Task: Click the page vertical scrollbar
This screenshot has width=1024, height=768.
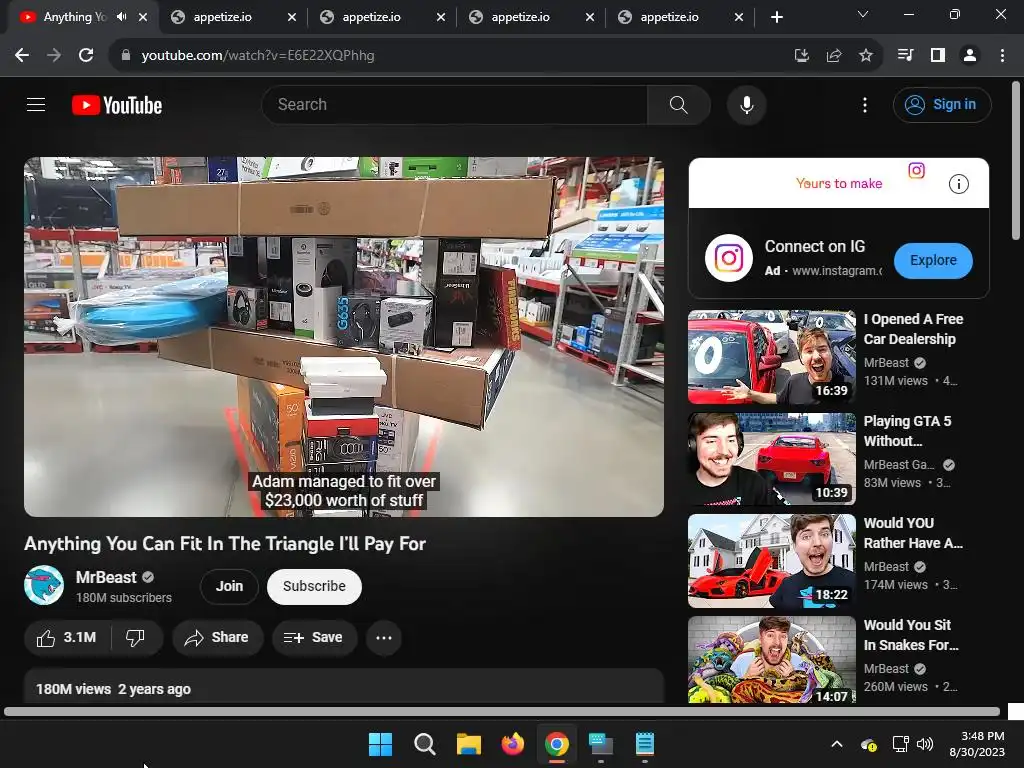Action: point(1016,159)
